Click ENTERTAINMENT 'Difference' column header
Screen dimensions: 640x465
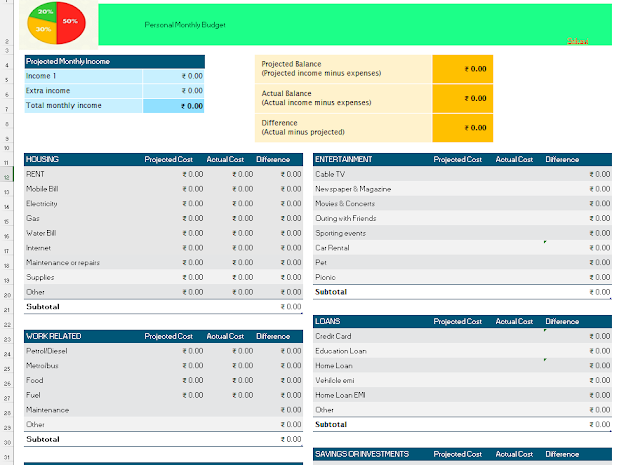click(x=562, y=159)
